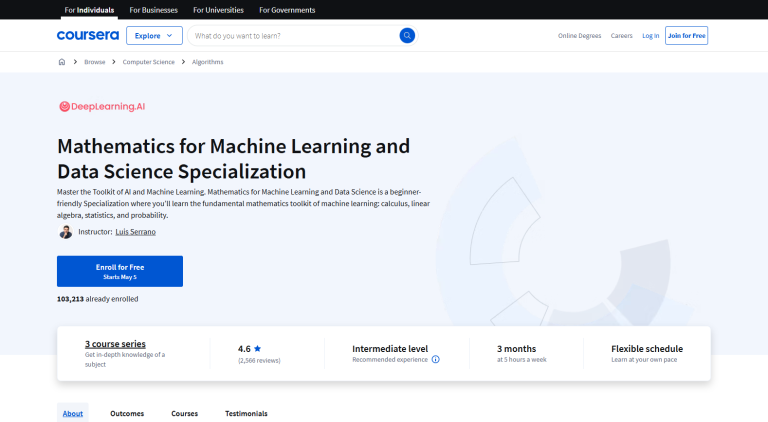Click the 'Flexible schedule' text
Screen dimensions: 768x422
tap(647, 349)
